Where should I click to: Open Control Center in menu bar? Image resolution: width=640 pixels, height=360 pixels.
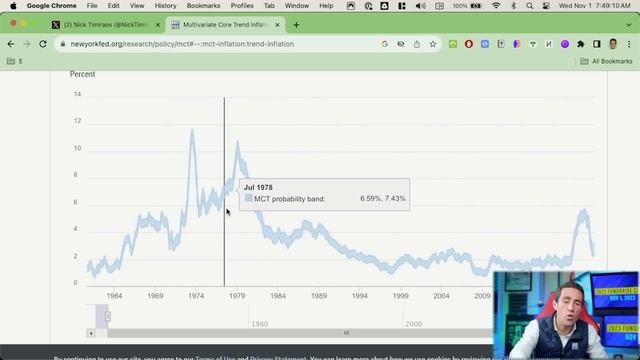tap(546, 6)
